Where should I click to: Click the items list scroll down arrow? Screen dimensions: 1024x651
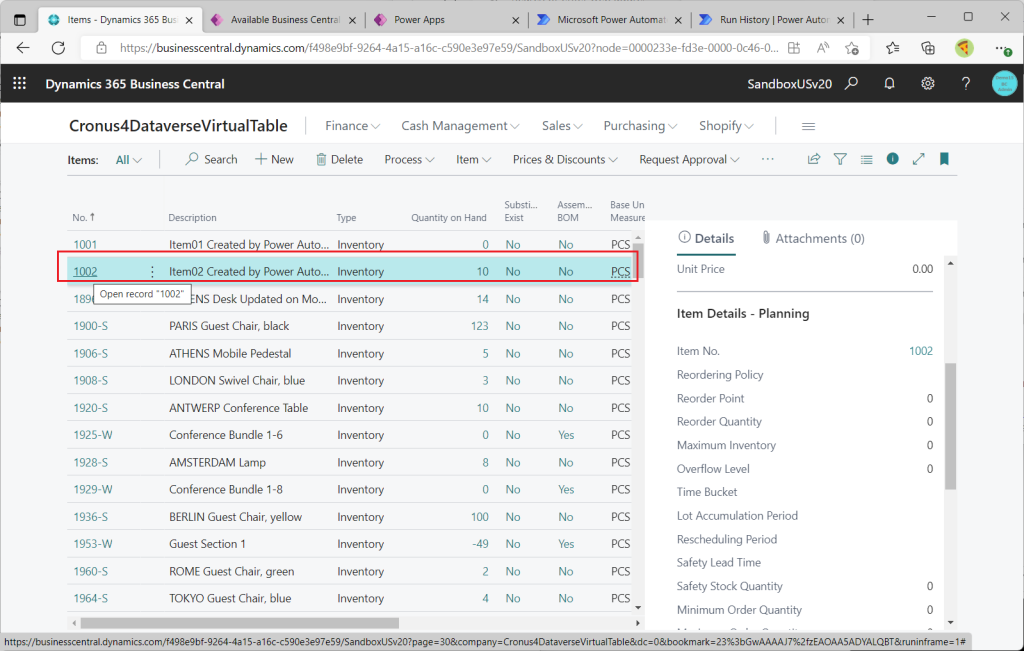638,607
